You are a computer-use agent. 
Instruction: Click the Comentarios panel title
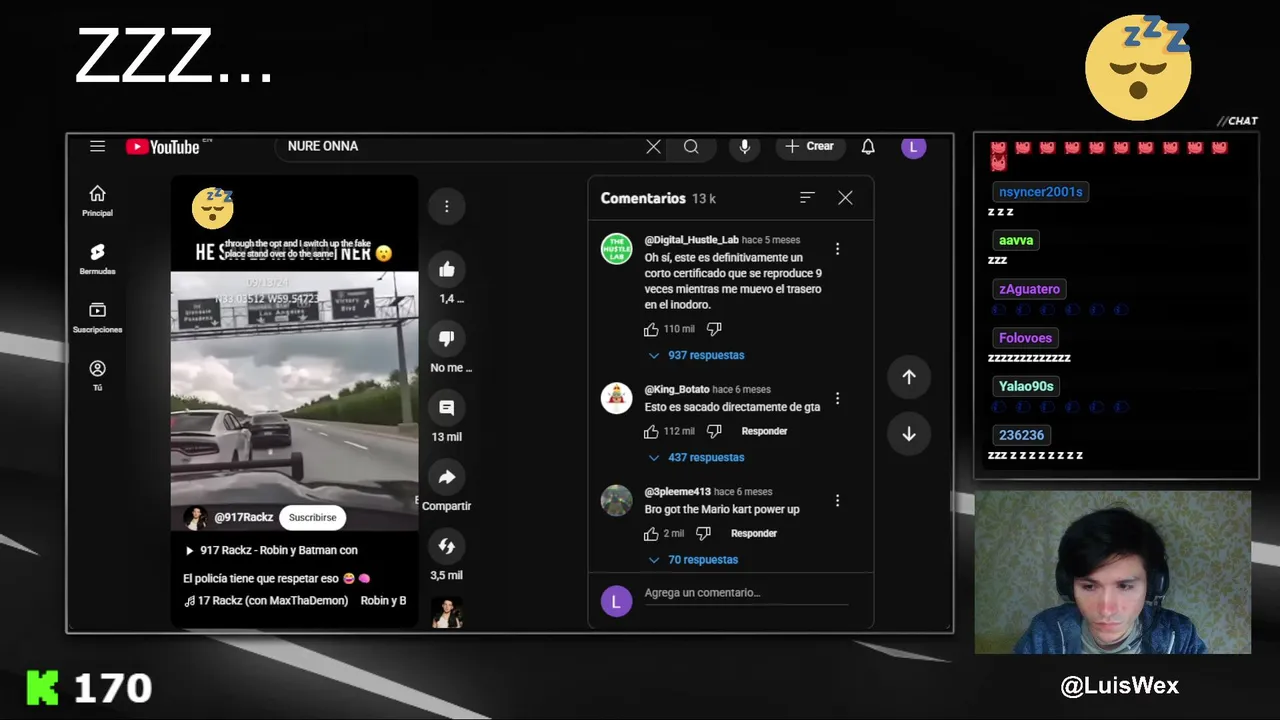coord(643,198)
